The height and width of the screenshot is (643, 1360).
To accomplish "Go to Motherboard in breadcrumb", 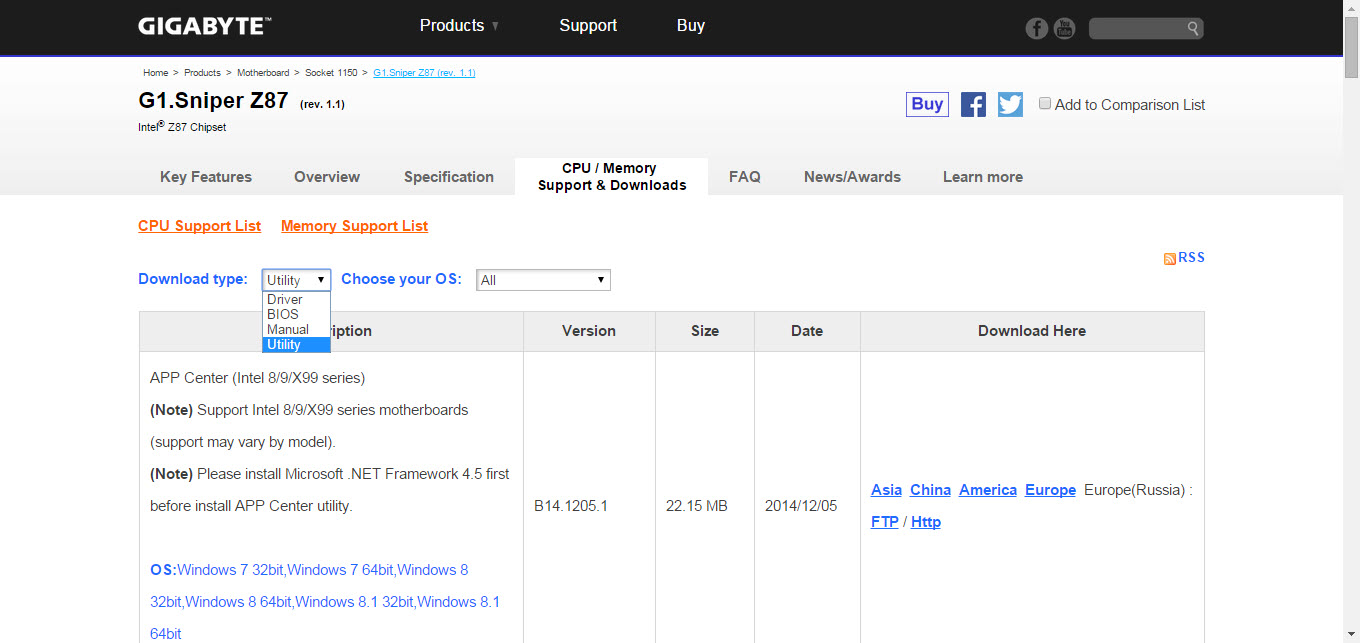I will tap(263, 73).
